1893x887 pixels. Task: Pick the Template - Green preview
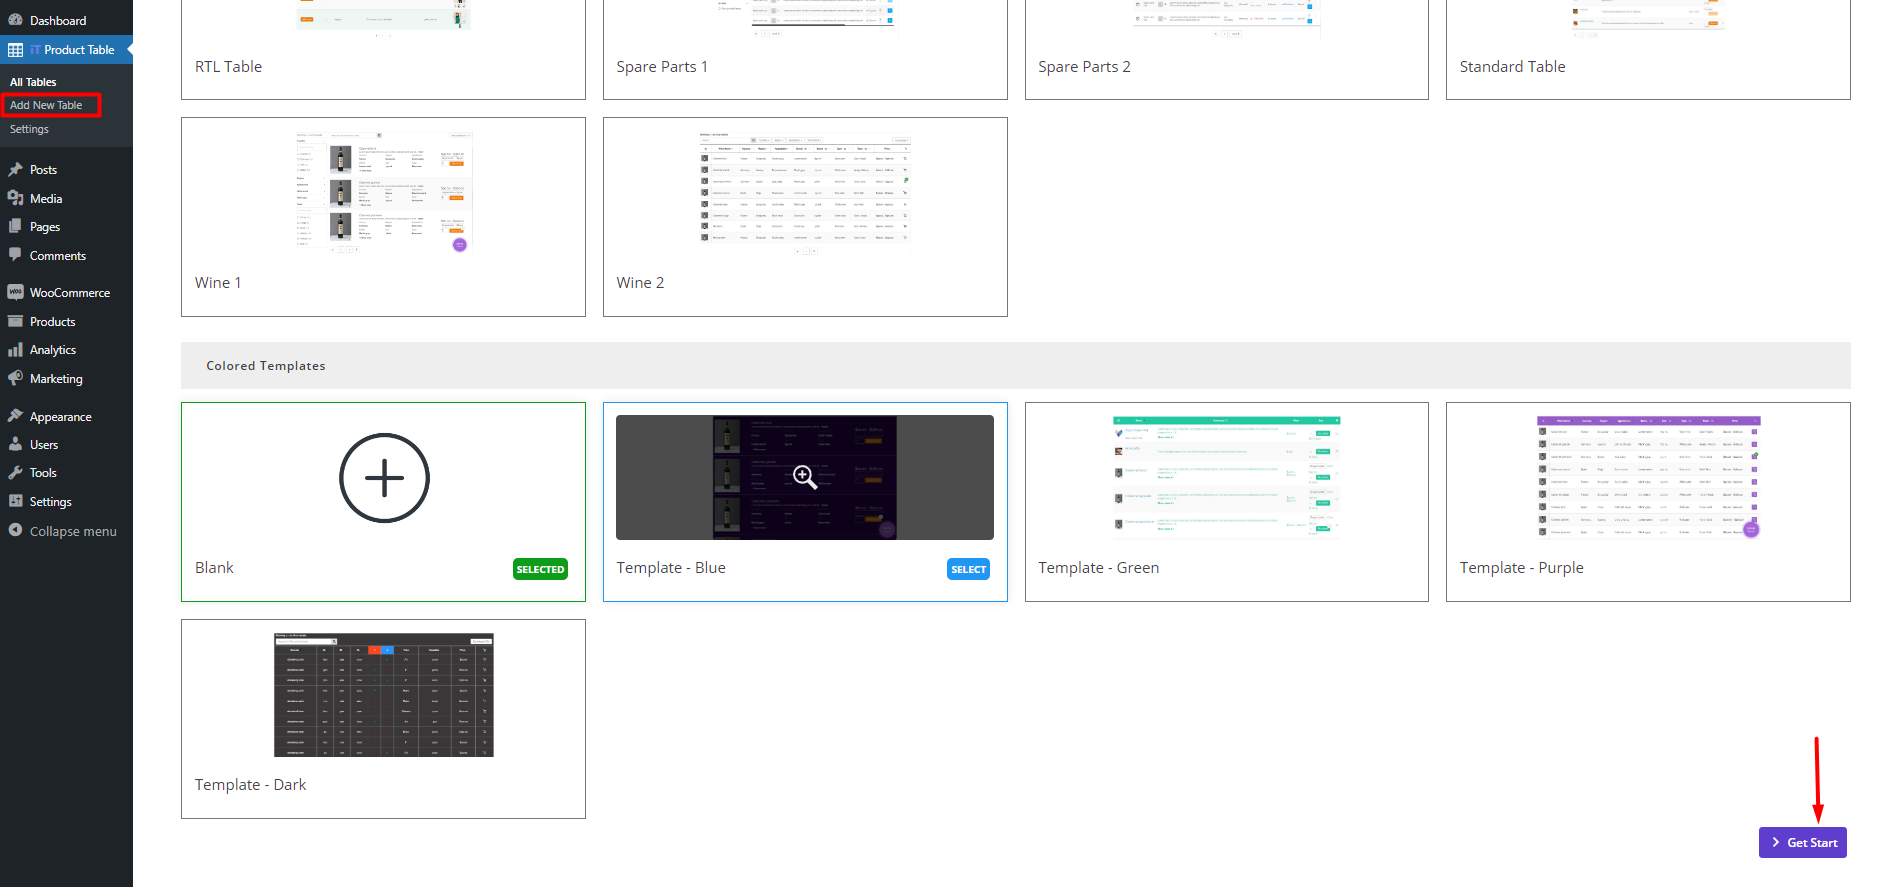[1226, 477]
